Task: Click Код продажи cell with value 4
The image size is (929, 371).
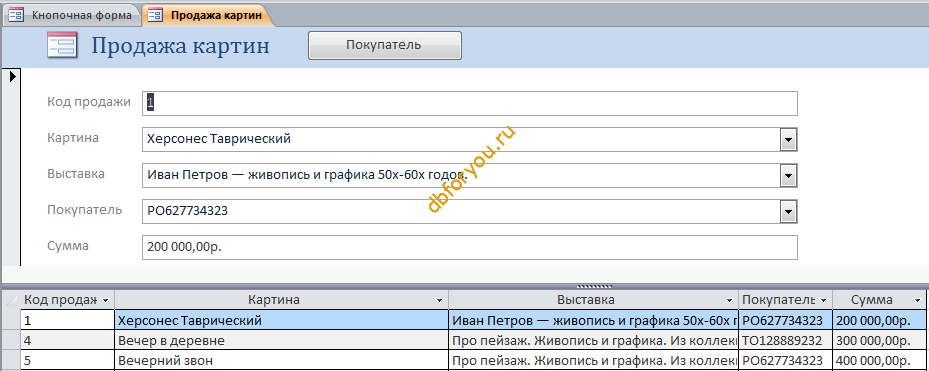Action: click(x=68, y=341)
